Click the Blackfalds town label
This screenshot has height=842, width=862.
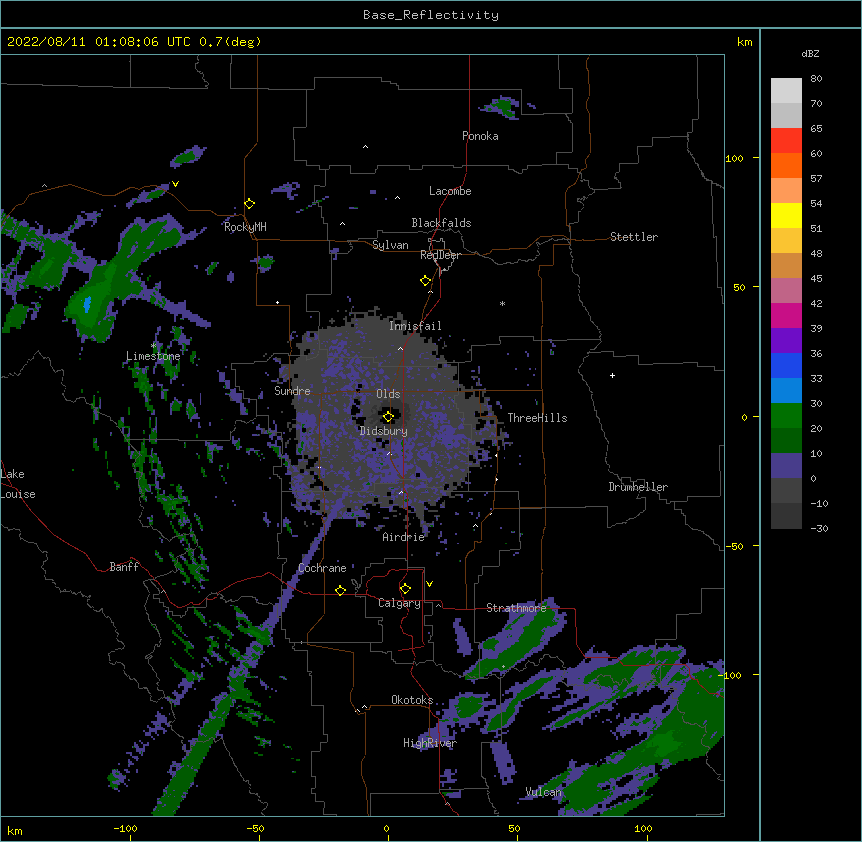[441, 223]
